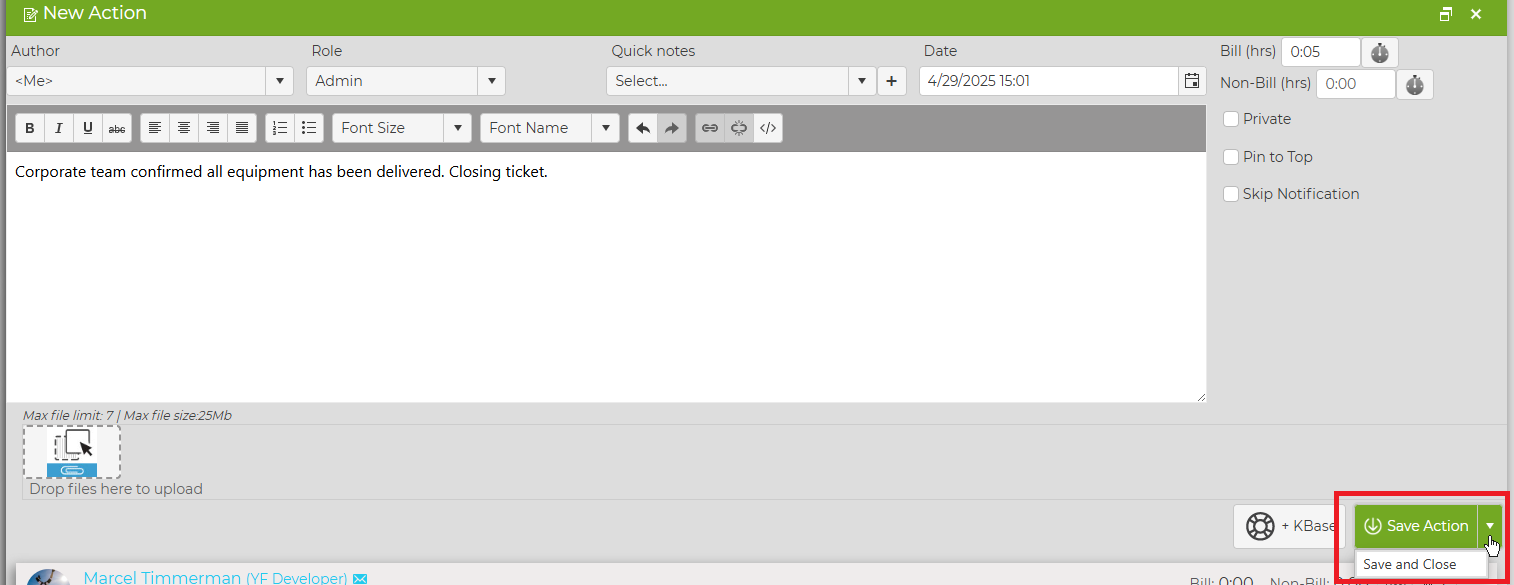The height and width of the screenshot is (585, 1514).
Task: Open the calendar date picker
Action: click(x=1191, y=81)
